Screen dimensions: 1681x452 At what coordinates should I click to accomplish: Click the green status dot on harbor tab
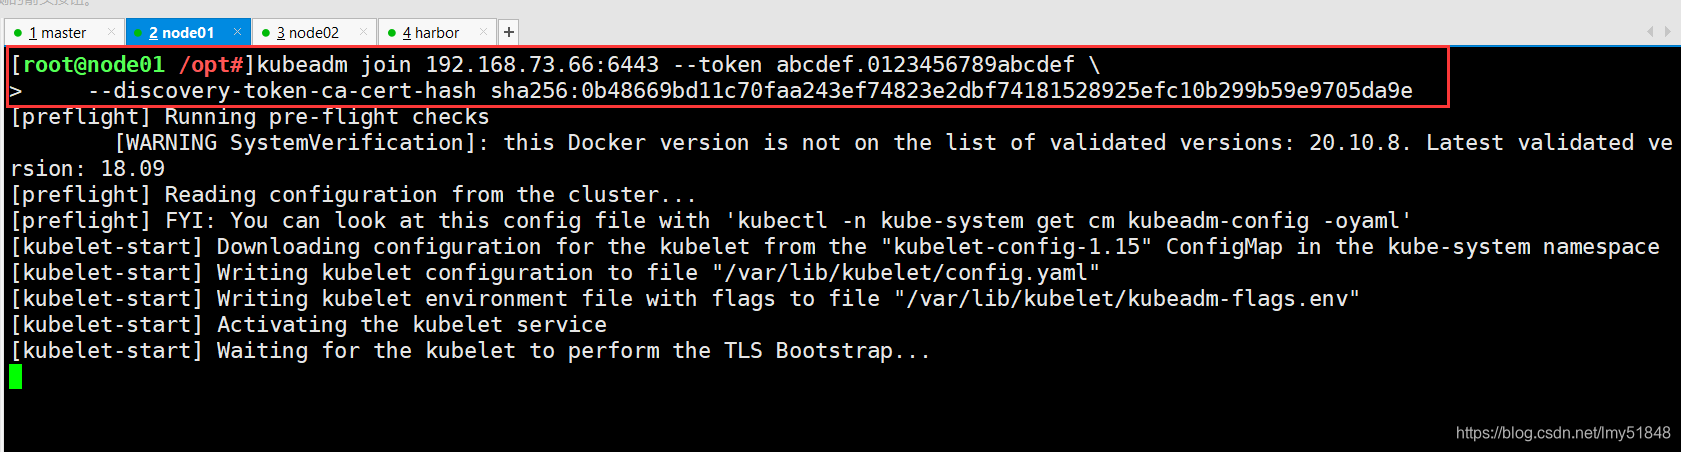[x=392, y=33]
